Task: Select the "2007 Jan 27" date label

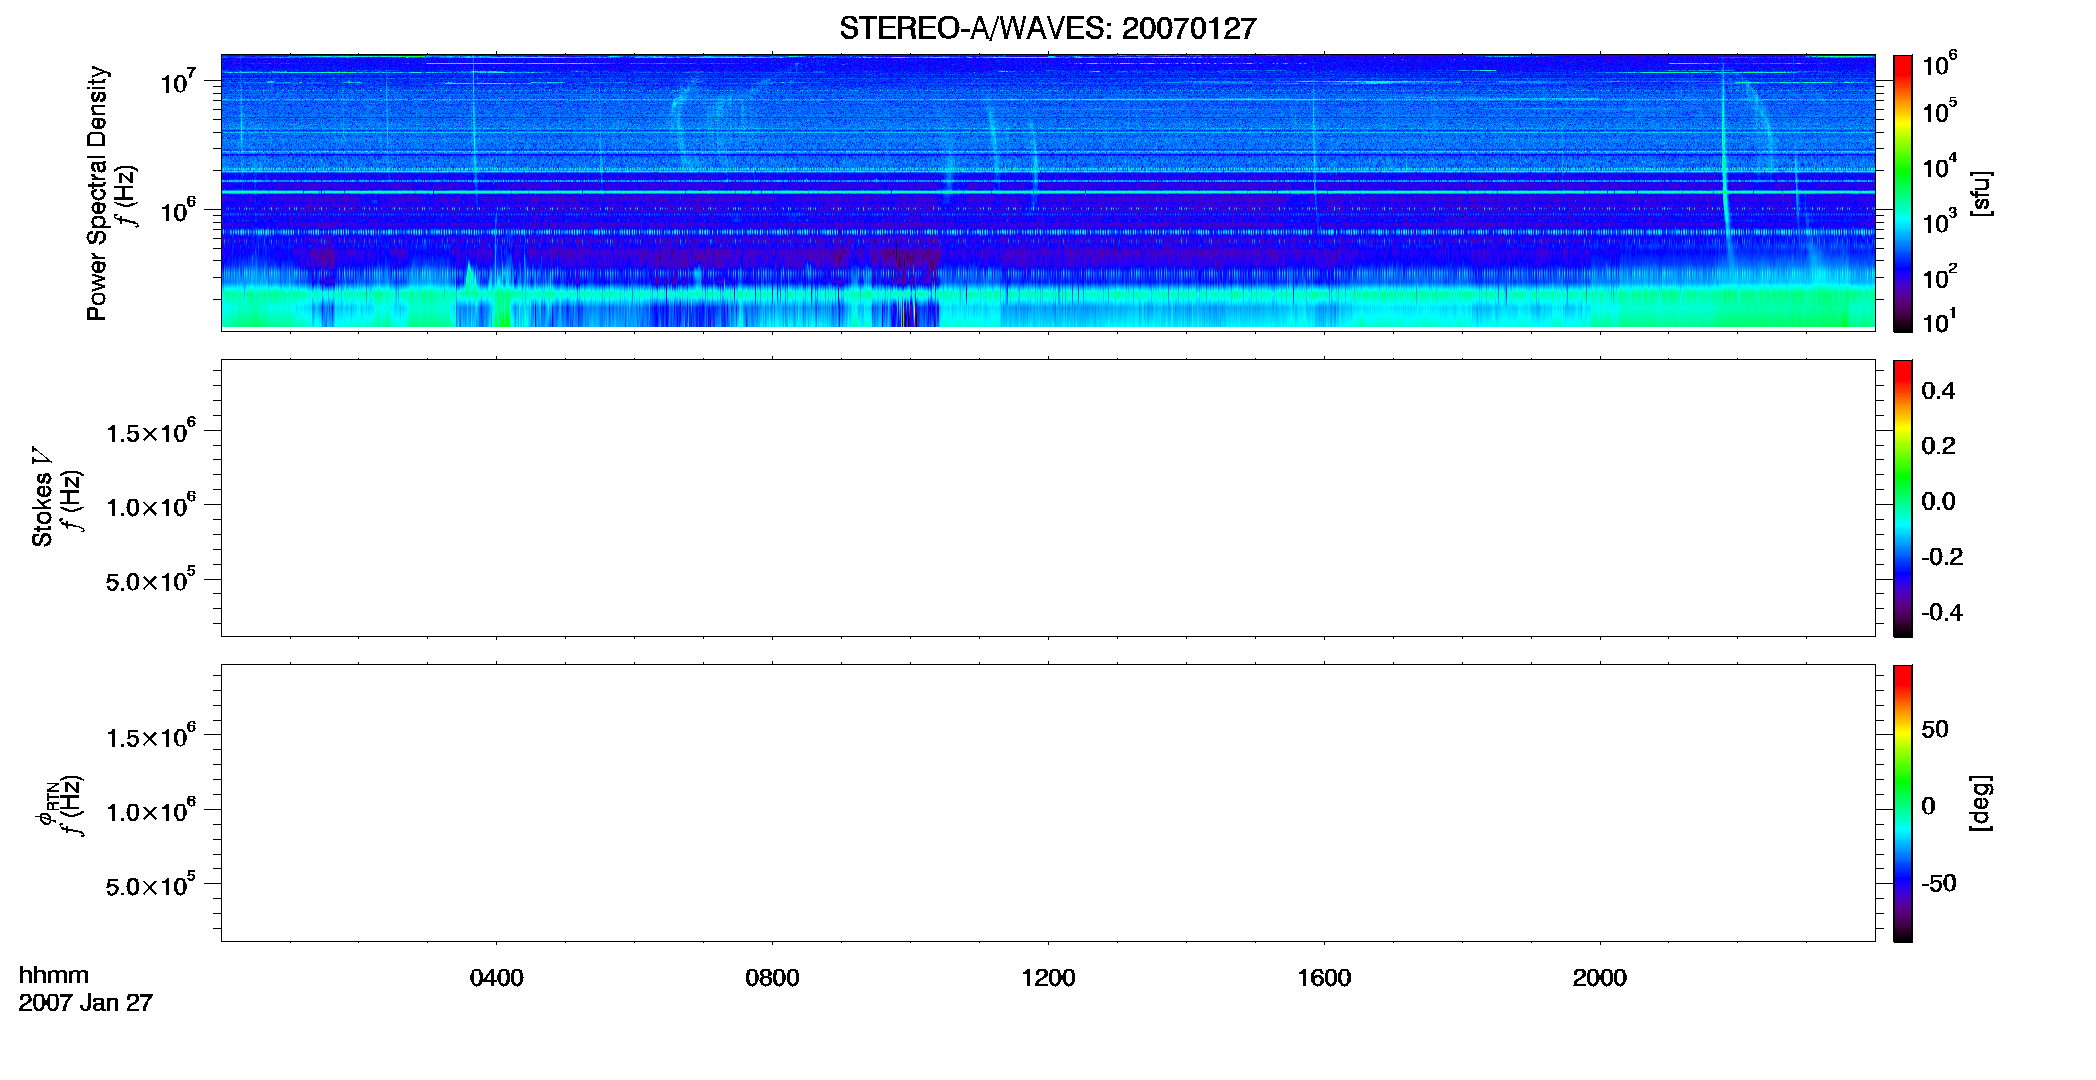Action: click(x=85, y=1003)
